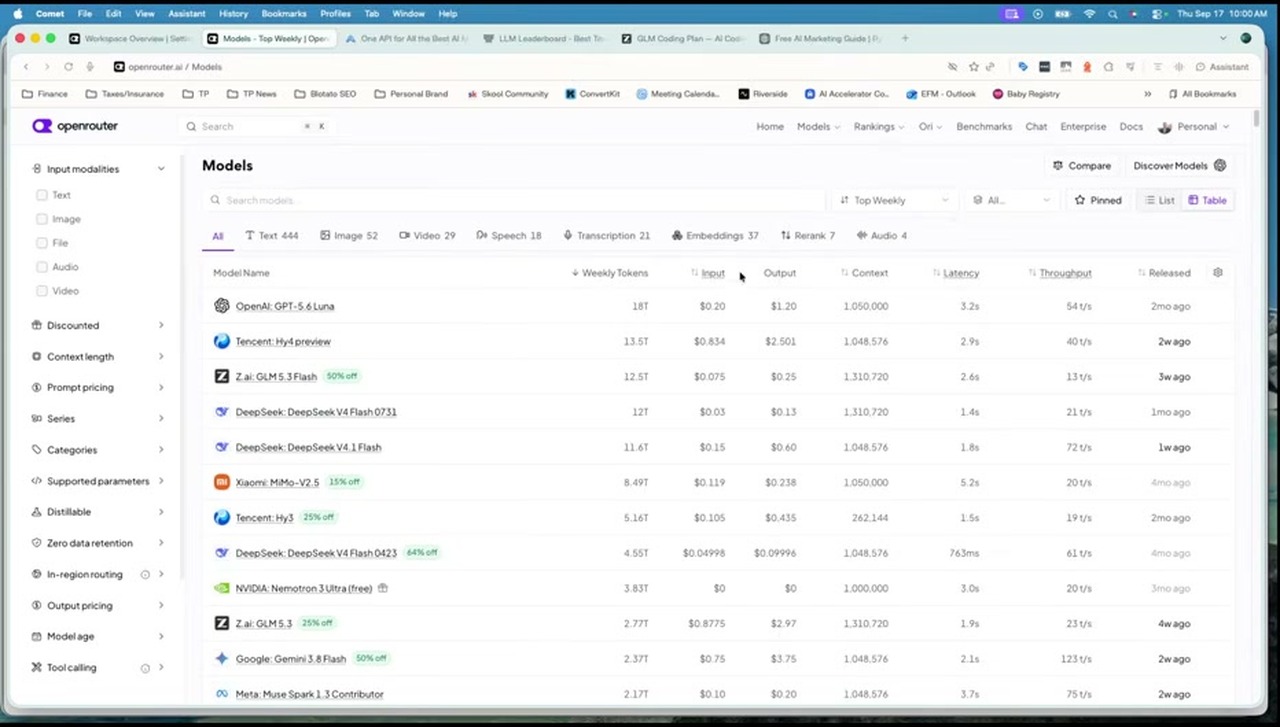The height and width of the screenshot is (727, 1280).
Task: Click the info icon next to Tool calling
Action: 145,668
